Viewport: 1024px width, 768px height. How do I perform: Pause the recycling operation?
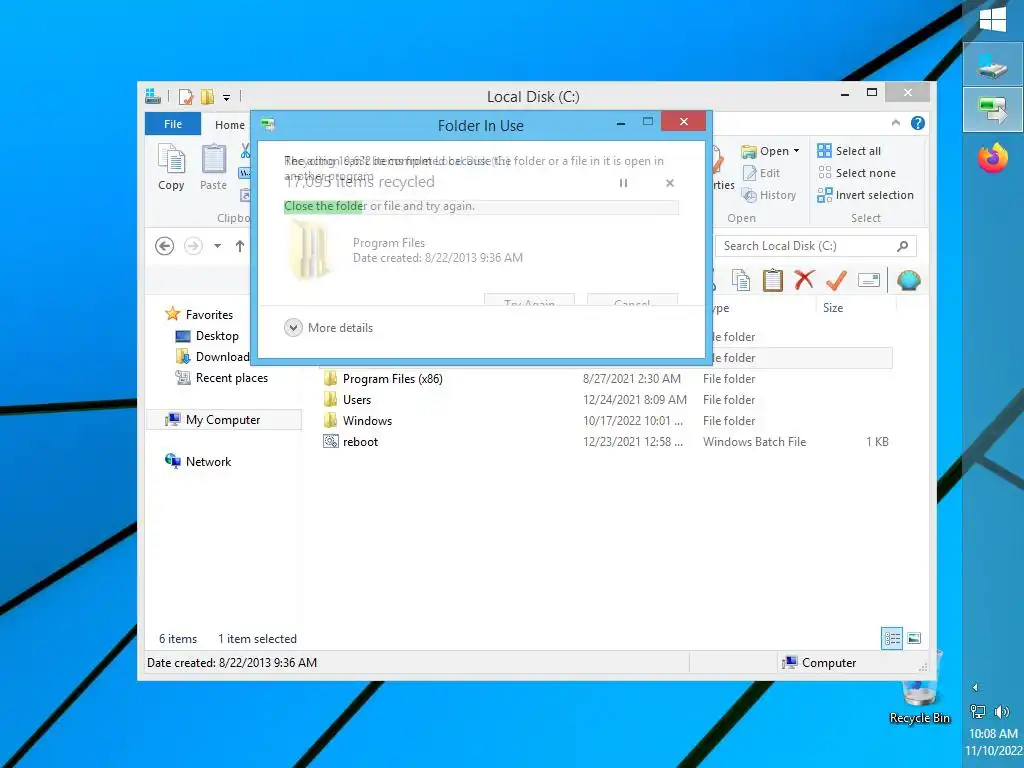[623, 184]
